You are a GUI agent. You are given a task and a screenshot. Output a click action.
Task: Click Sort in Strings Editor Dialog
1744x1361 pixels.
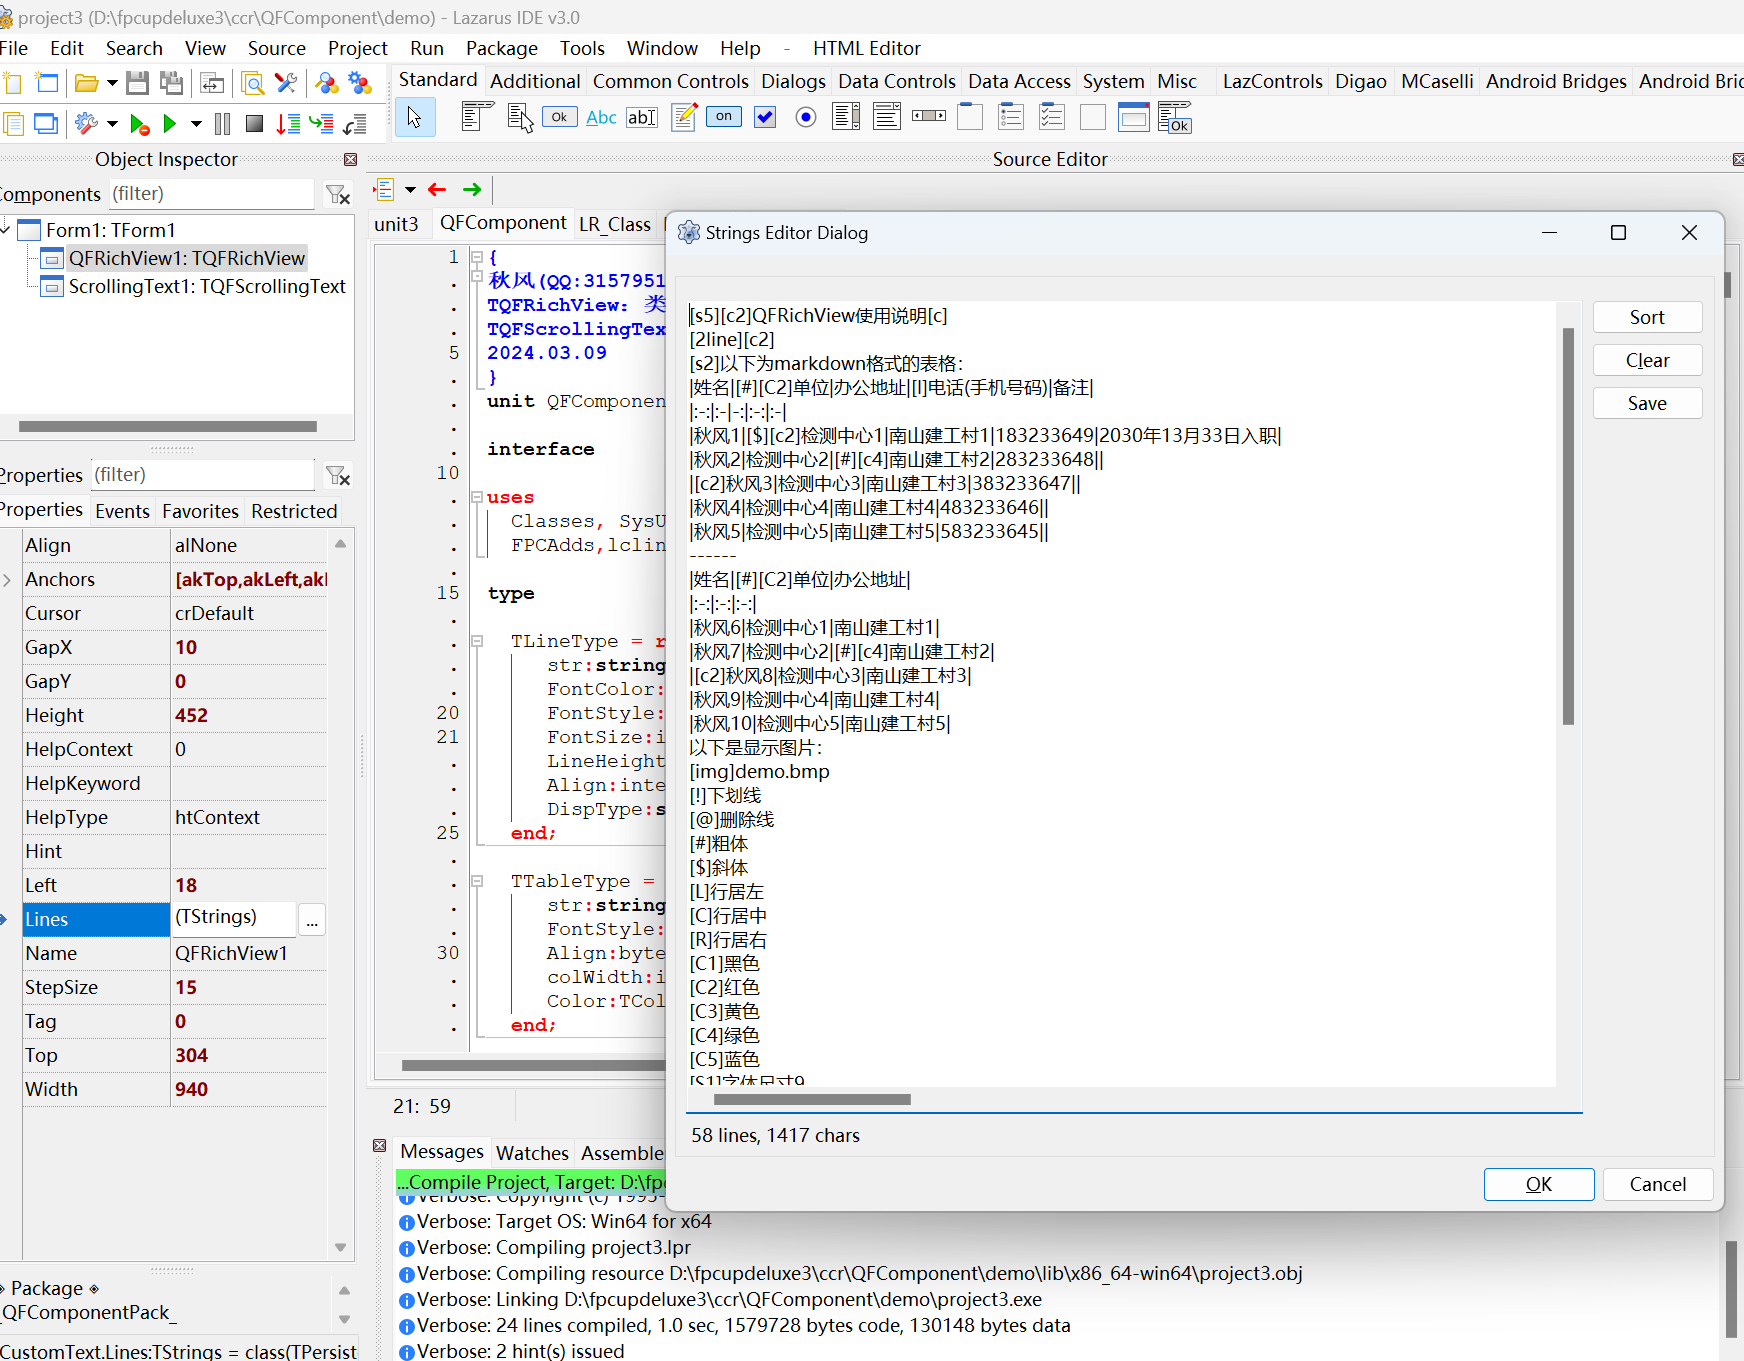(x=1647, y=317)
